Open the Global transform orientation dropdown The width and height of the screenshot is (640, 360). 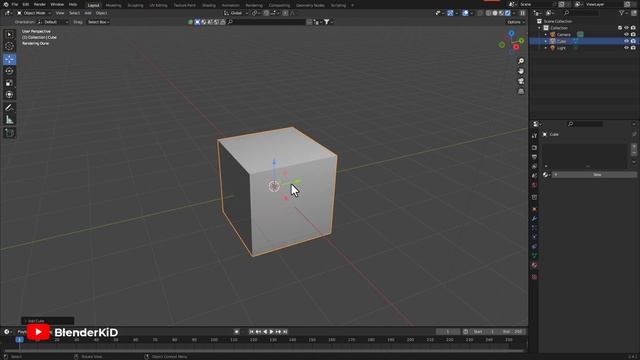point(237,13)
